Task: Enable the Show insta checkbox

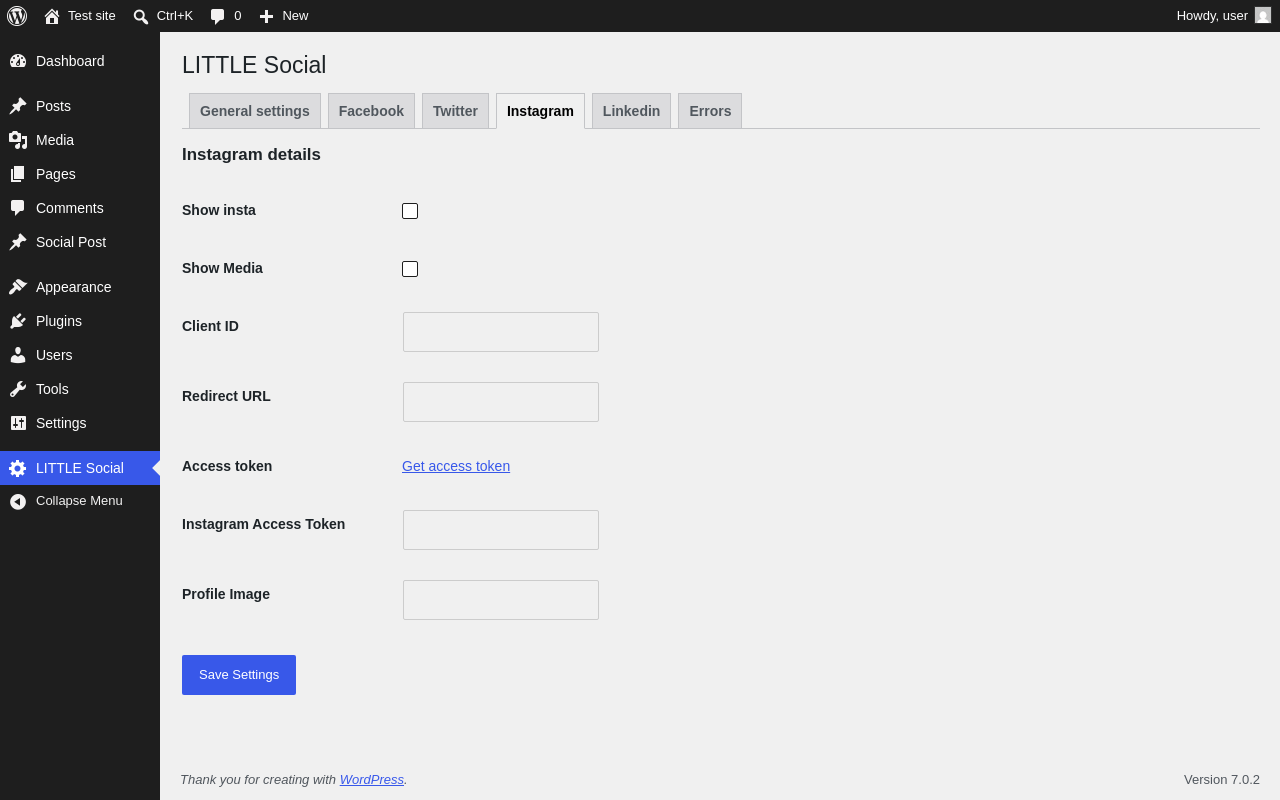Action: [410, 211]
